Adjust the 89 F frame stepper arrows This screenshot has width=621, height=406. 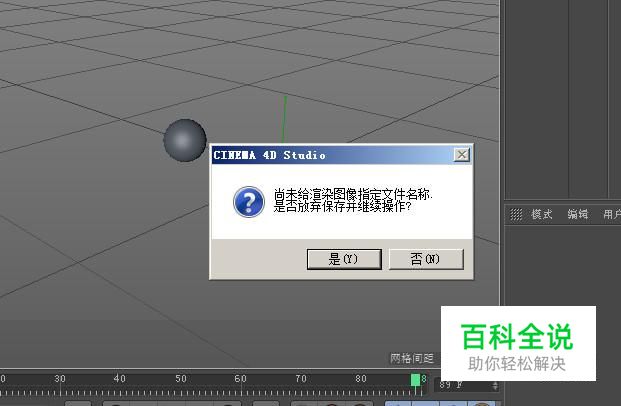495,385
